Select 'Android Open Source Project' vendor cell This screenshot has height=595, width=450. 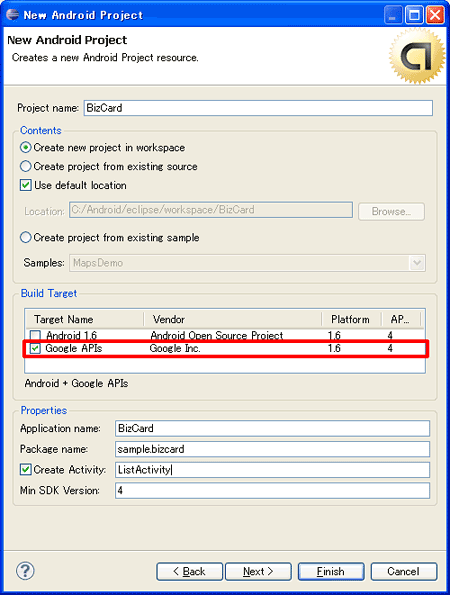tap(217, 335)
